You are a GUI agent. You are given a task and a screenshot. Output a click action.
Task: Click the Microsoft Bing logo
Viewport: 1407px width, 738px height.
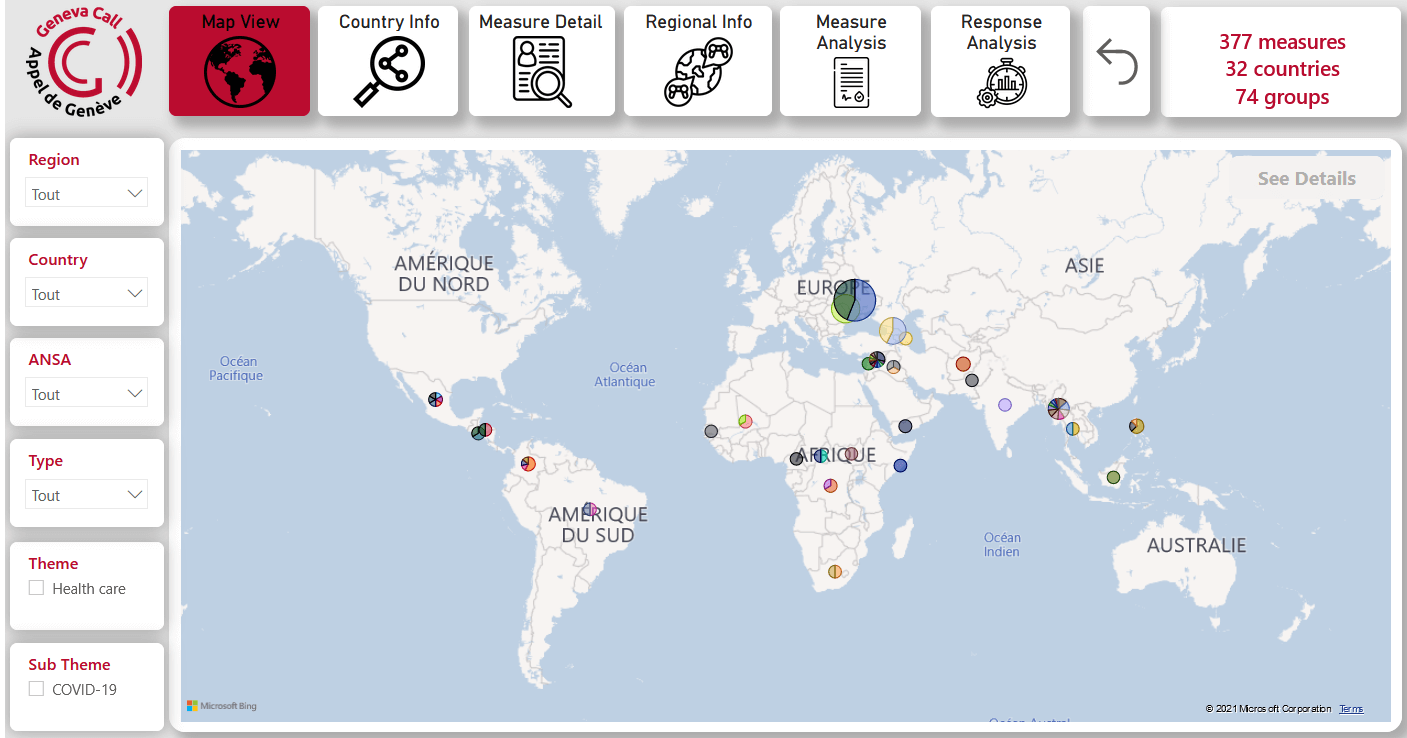pos(222,706)
